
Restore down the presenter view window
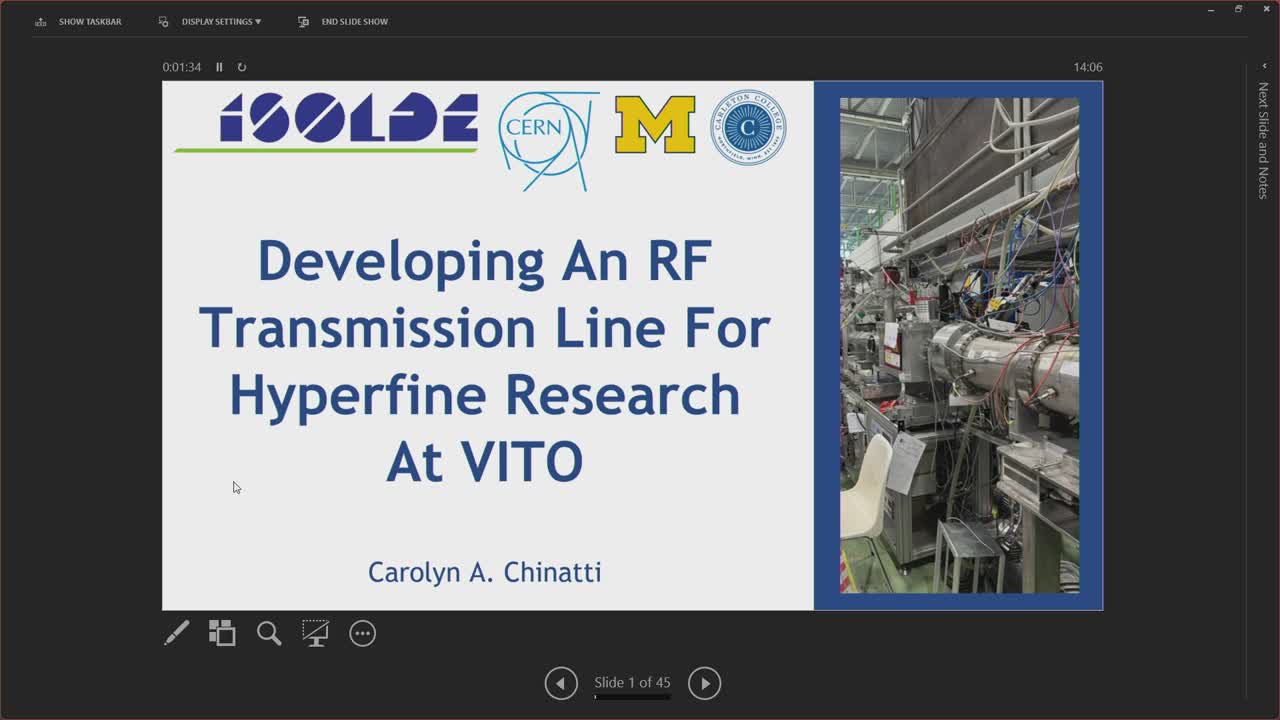point(1238,9)
